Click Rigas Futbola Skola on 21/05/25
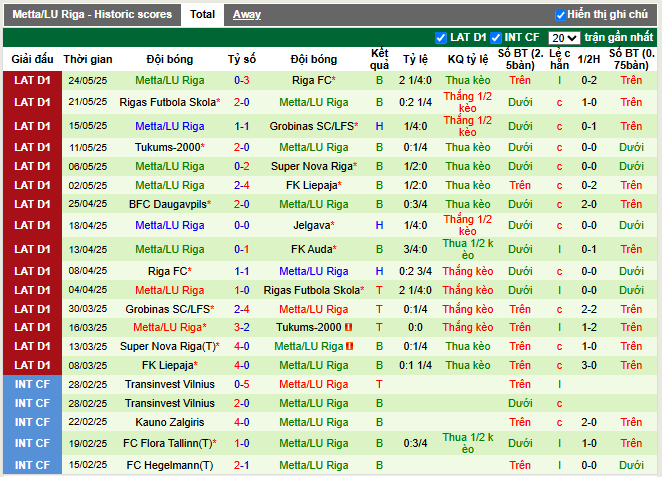This screenshot has height=477, width=662. tap(170, 102)
